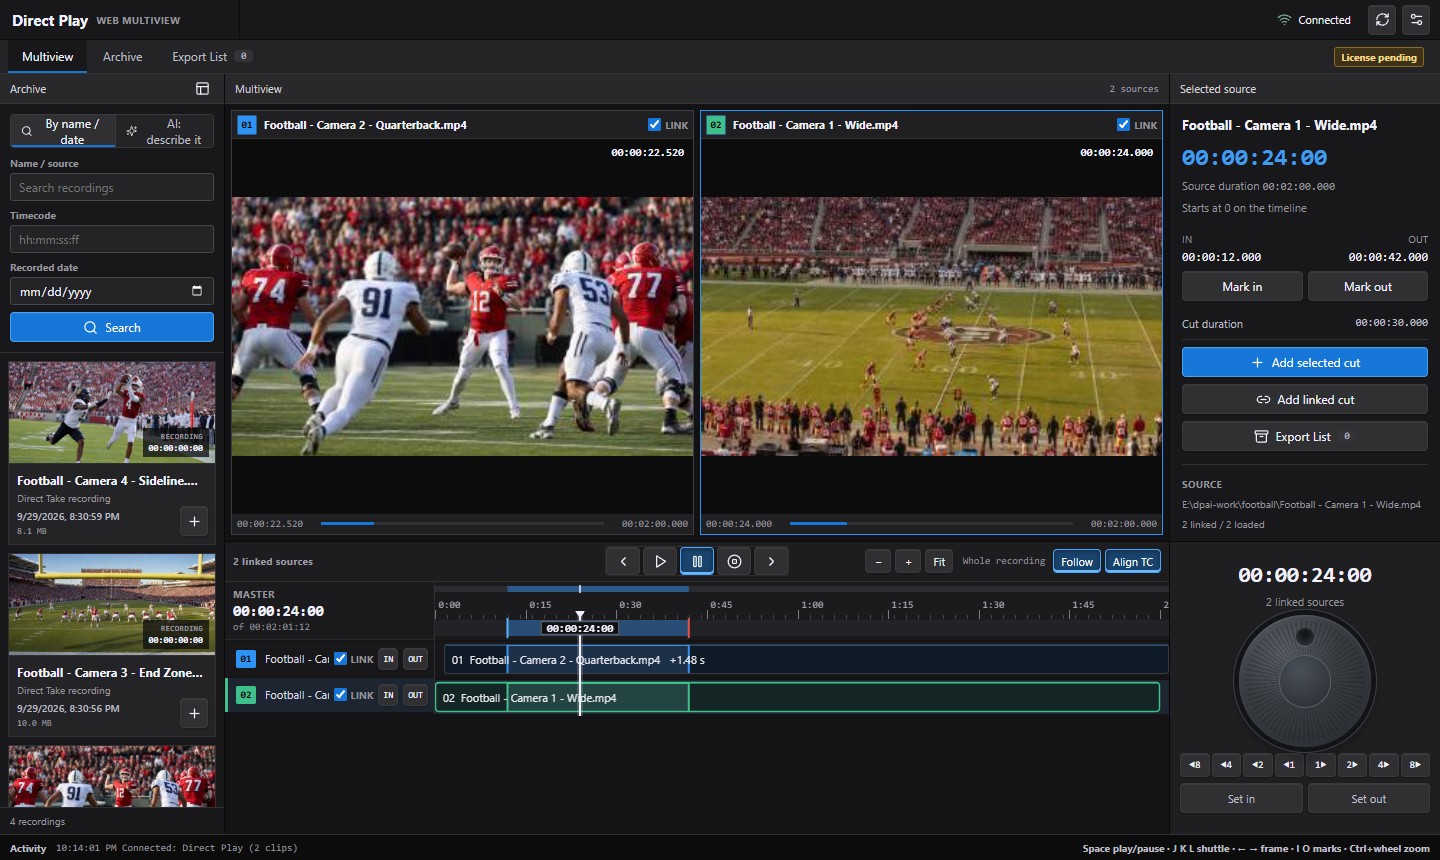This screenshot has width=1440, height=860.
Task: Shuttle reverse at 1x speed
Action: click(1289, 765)
